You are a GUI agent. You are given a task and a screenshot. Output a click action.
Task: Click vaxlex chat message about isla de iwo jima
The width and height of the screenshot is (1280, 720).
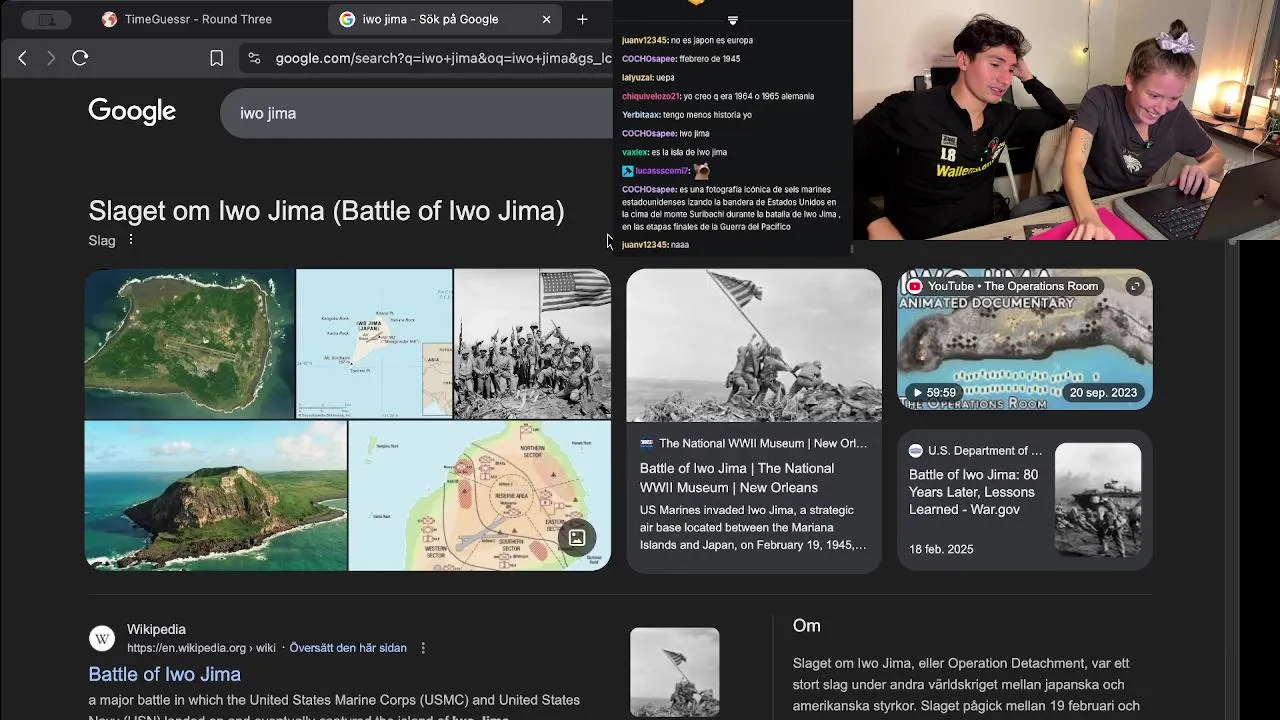coord(674,152)
